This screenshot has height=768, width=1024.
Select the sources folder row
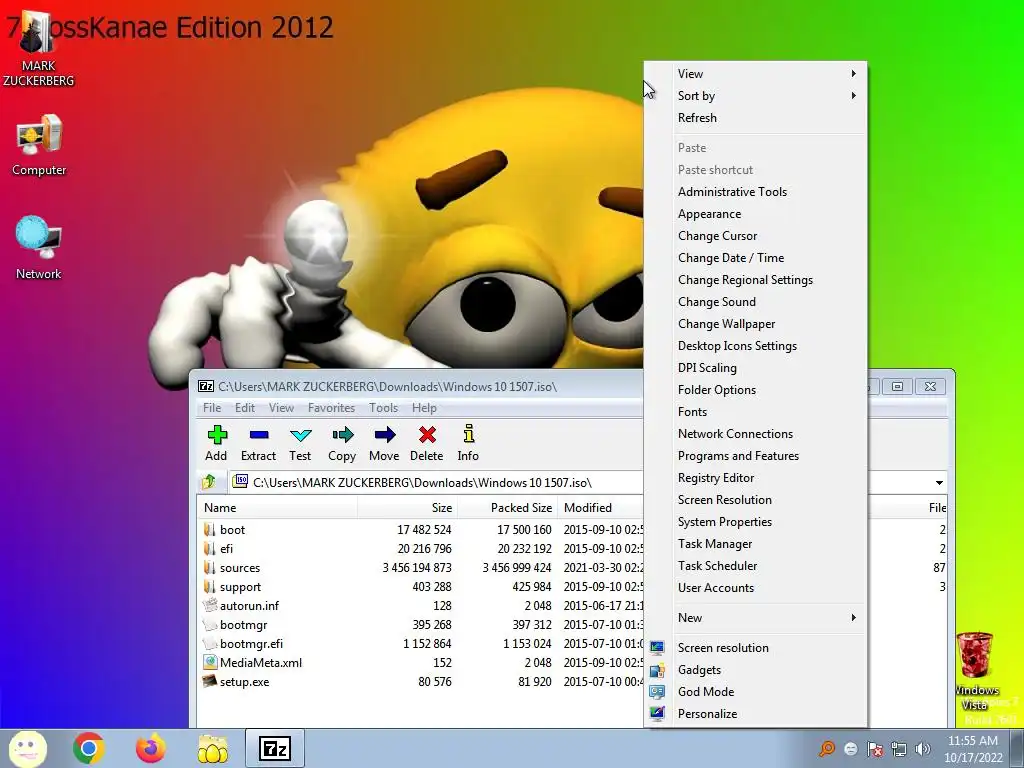pos(420,568)
